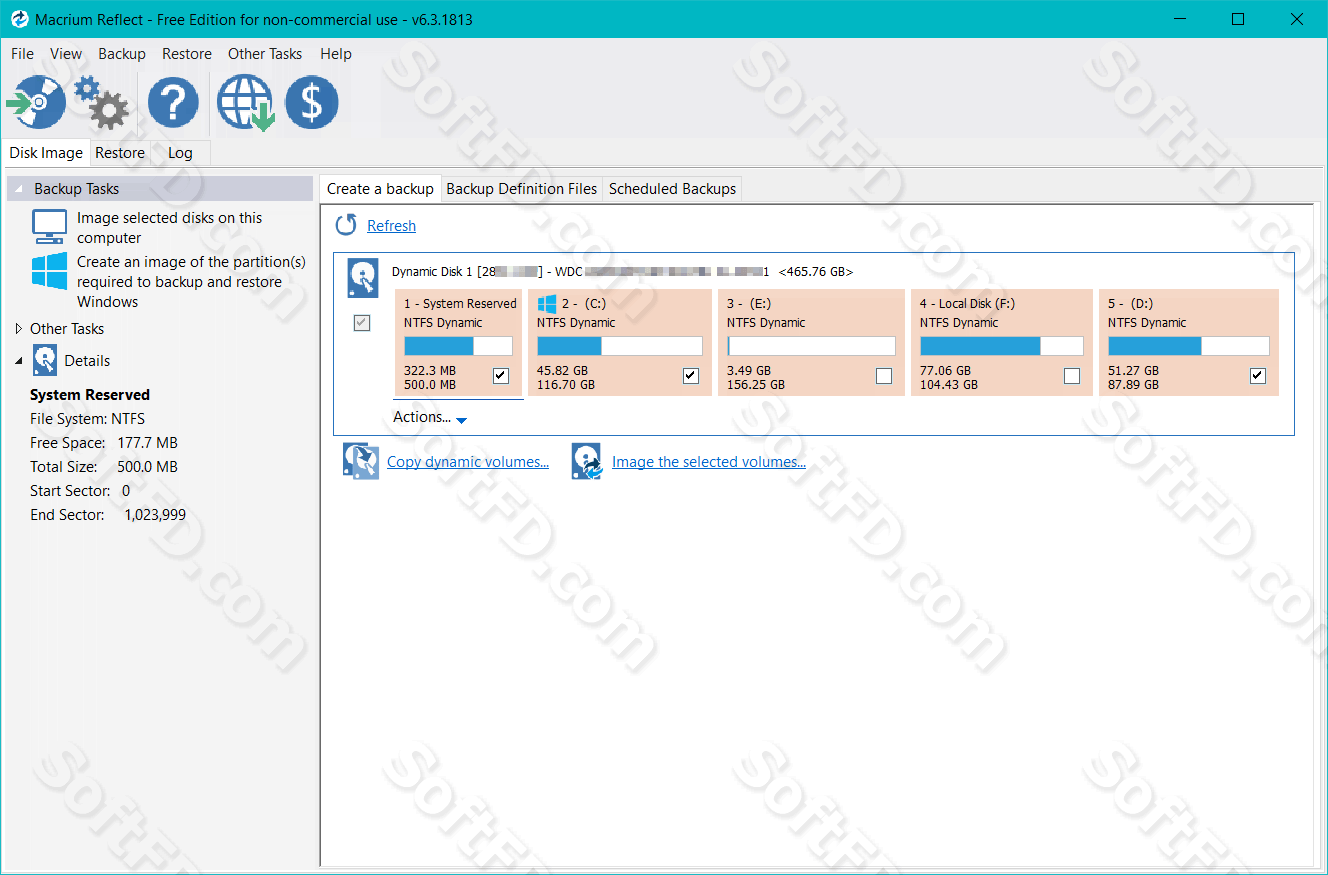Check the Local Disk F: checkbox
This screenshot has width=1328, height=875.
tap(1072, 376)
